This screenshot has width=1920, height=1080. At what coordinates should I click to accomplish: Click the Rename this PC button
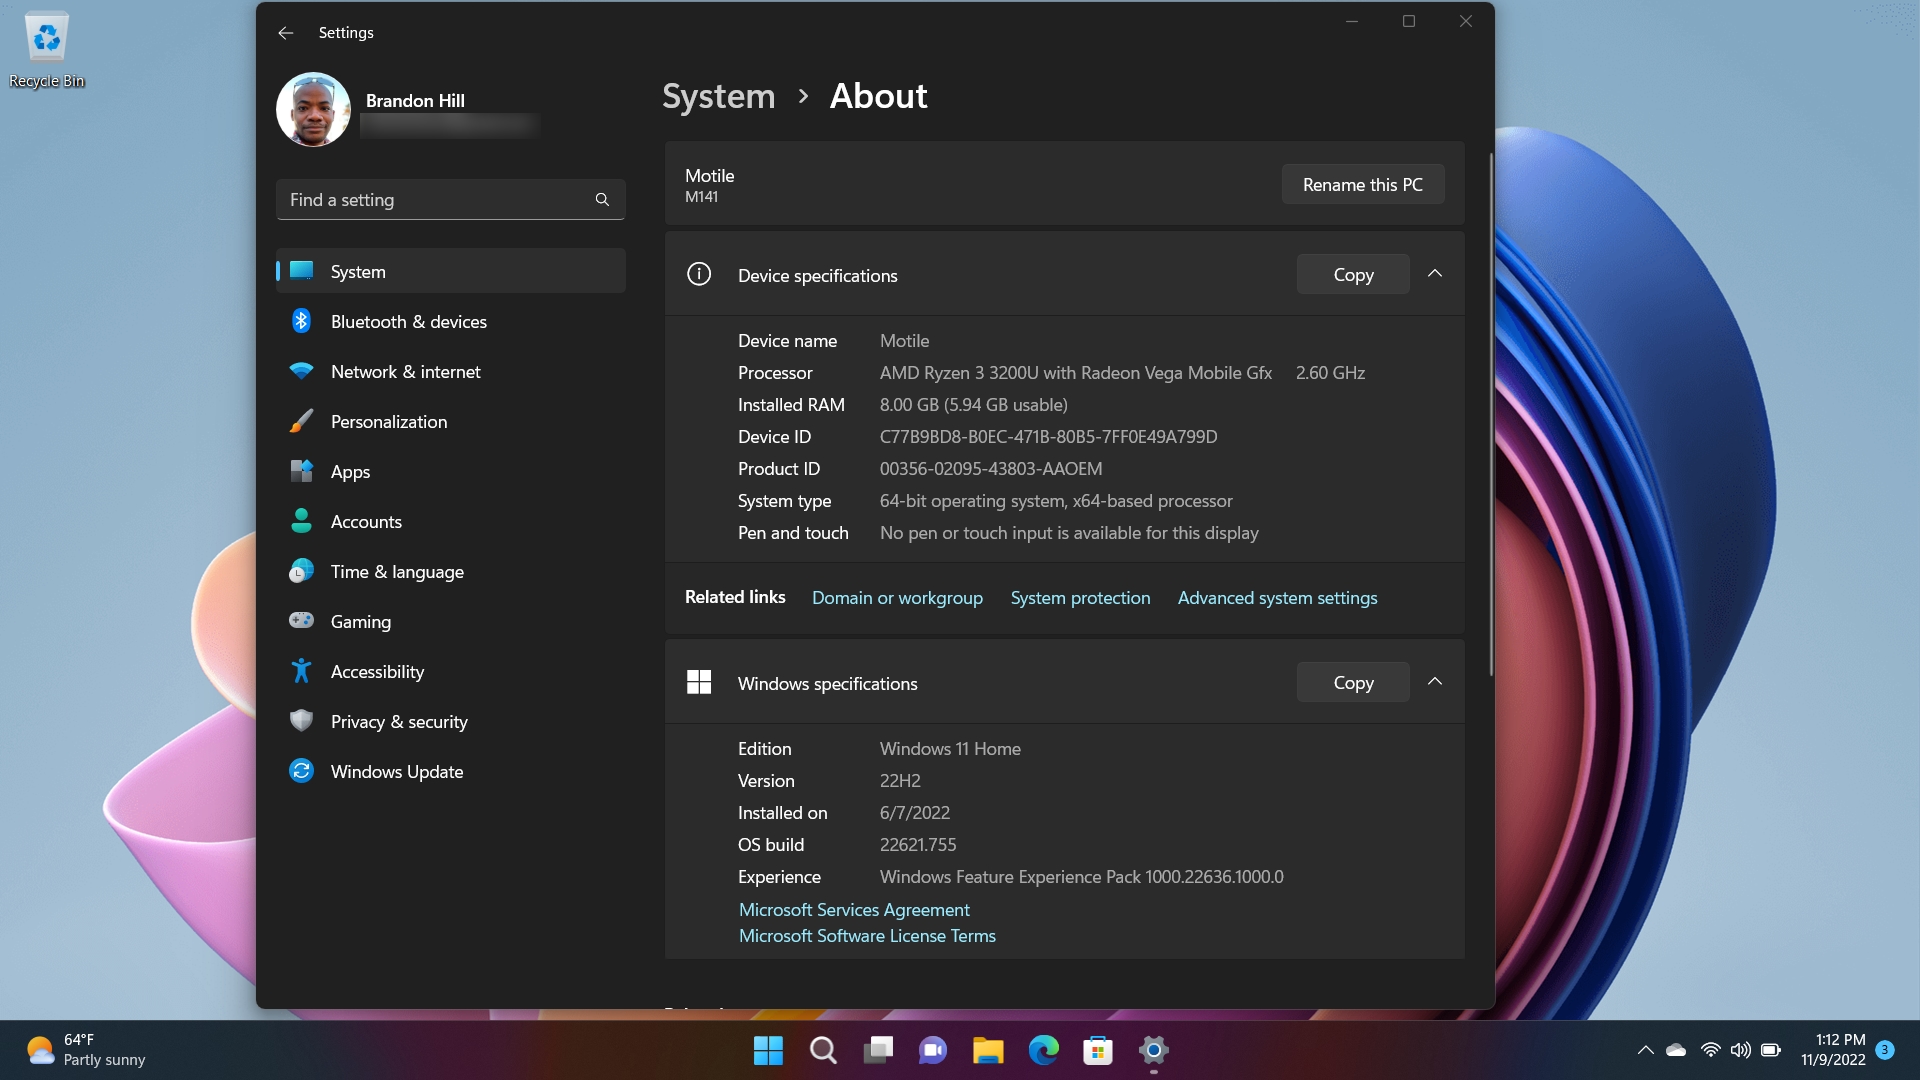pyautogui.click(x=1362, y=183)
